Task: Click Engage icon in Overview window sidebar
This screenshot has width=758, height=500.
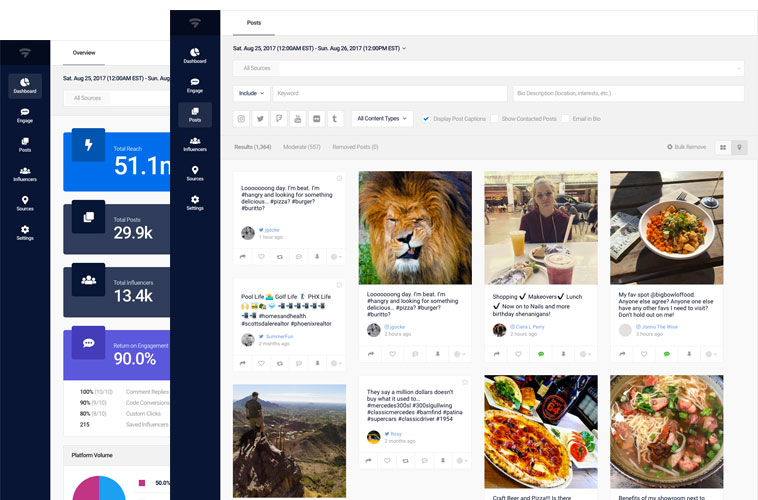Action: click(x=25, y=112)
